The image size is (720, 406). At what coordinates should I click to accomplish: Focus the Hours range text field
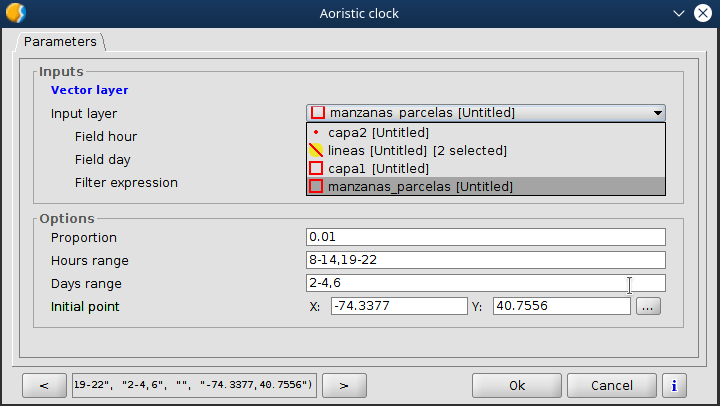point(485,260)
